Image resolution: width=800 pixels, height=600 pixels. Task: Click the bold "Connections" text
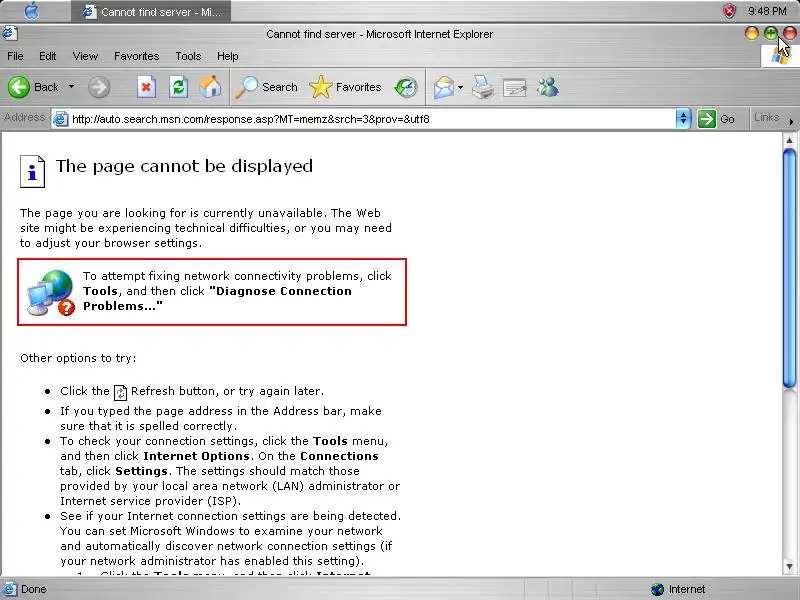(x=339, y=456)
